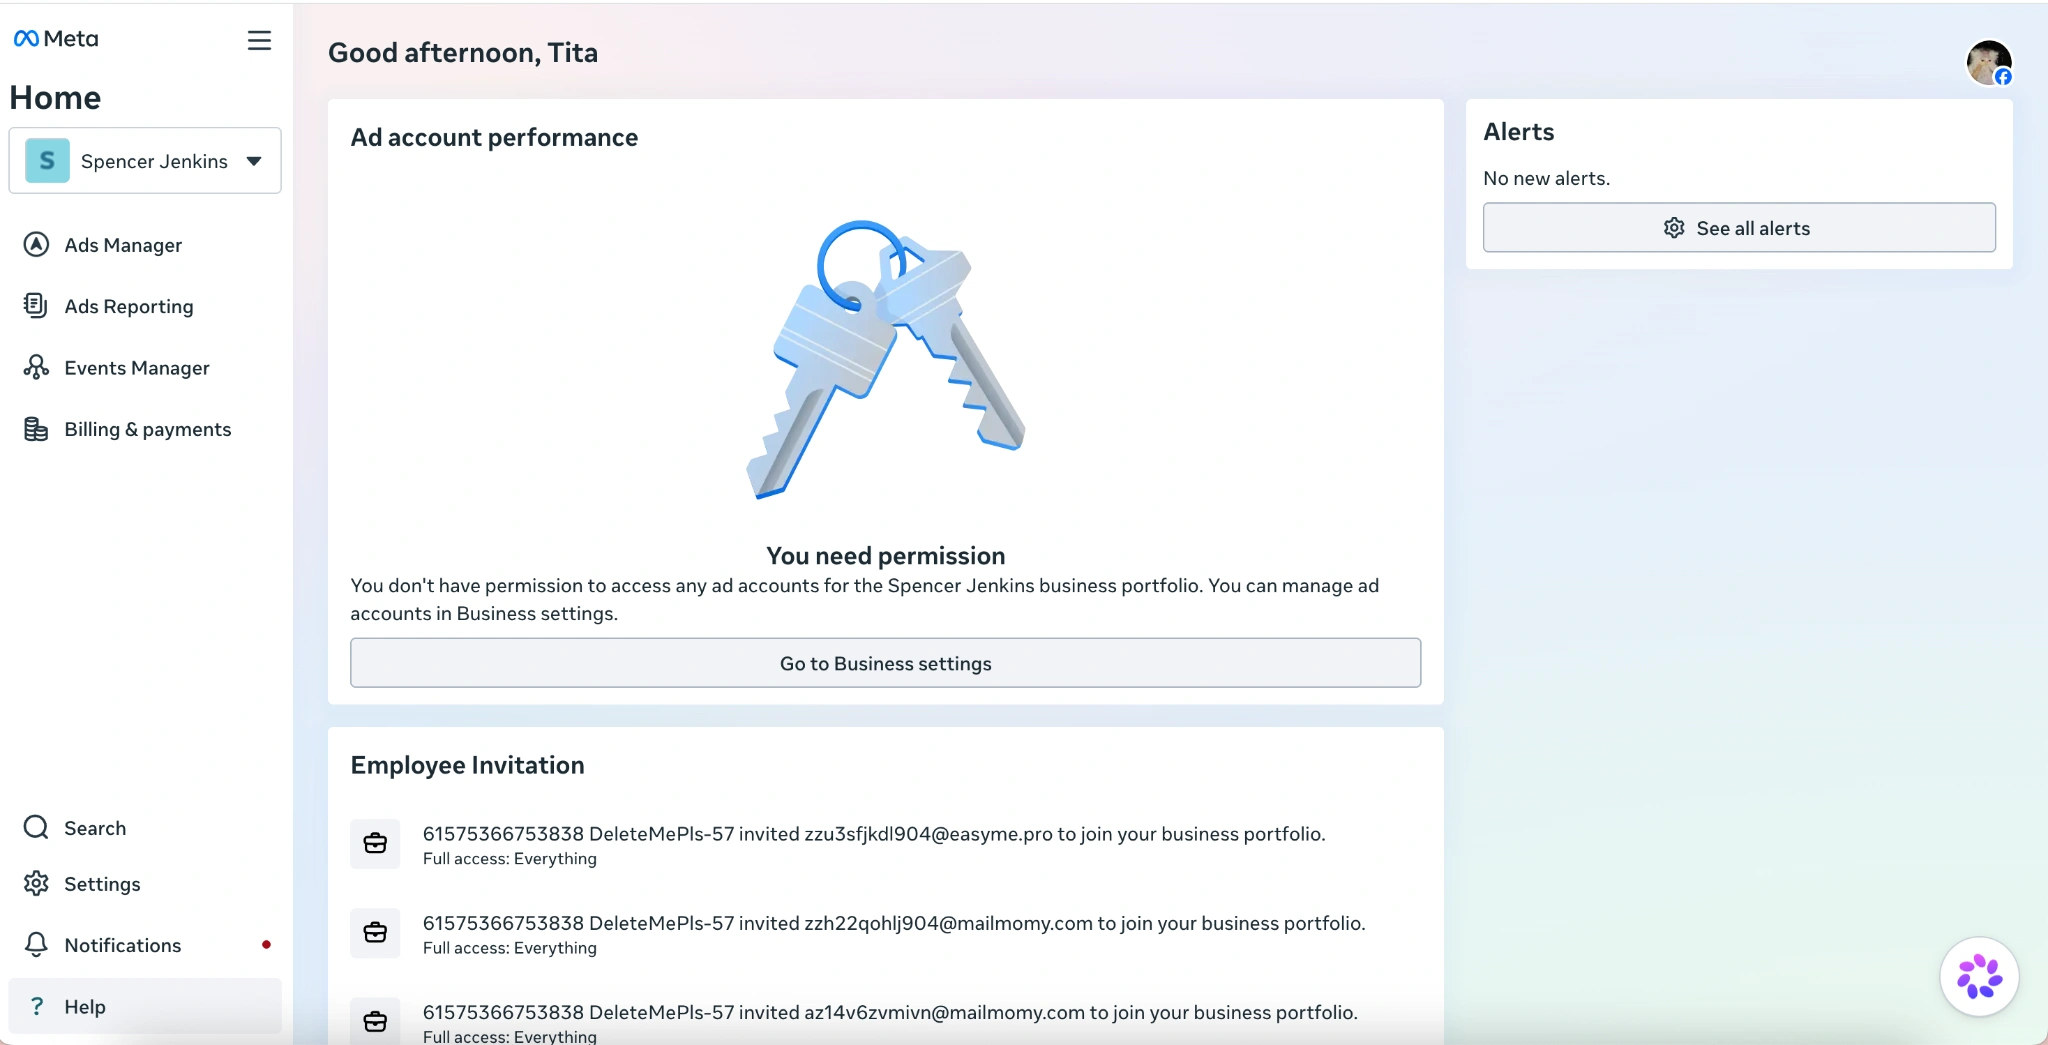Click the Notifications bell icon

[36, 945]
